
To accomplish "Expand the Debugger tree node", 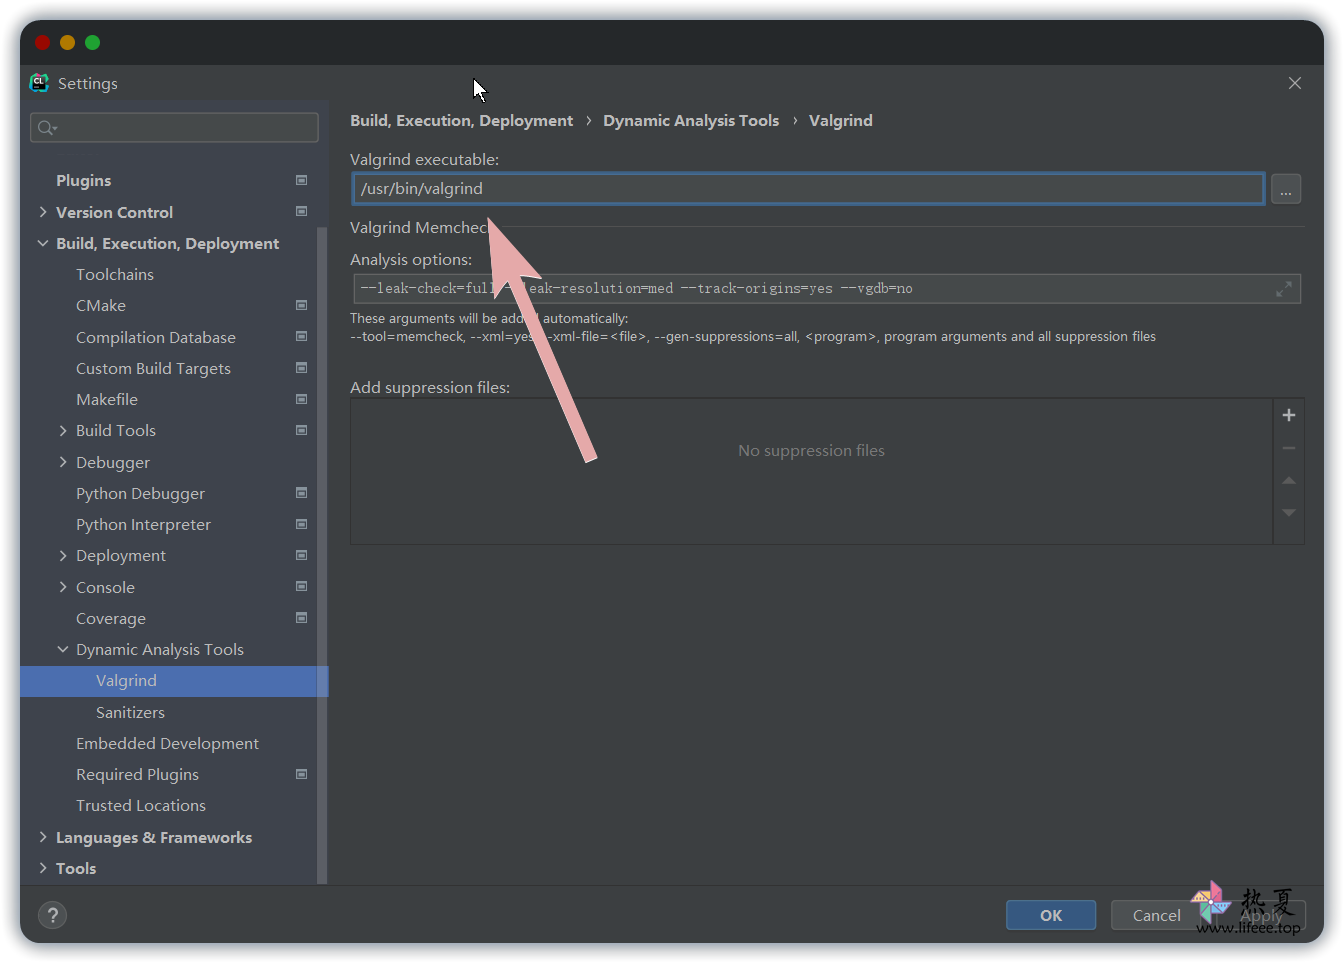I will click(63, 462).
